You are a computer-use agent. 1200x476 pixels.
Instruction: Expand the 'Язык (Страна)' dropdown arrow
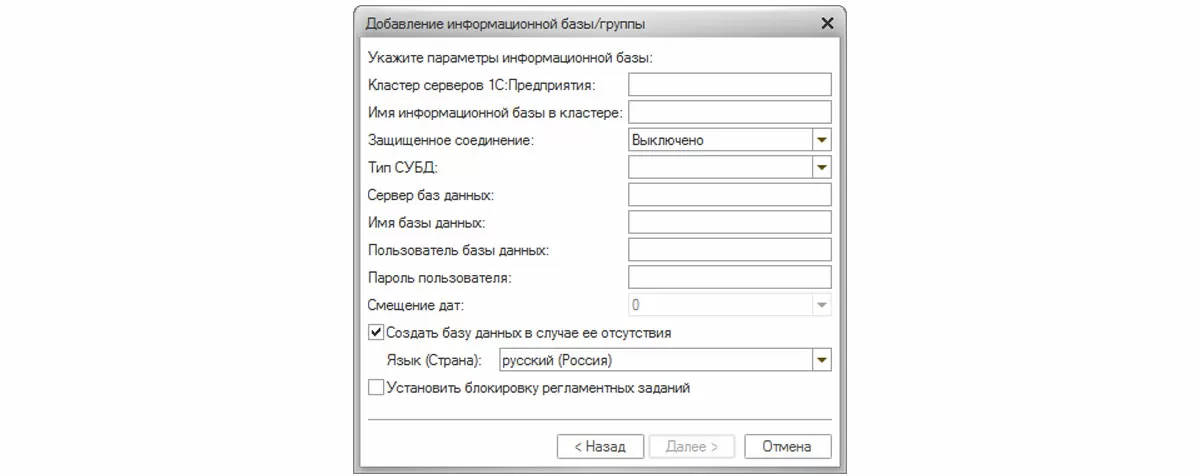click(x=822, y=359)
